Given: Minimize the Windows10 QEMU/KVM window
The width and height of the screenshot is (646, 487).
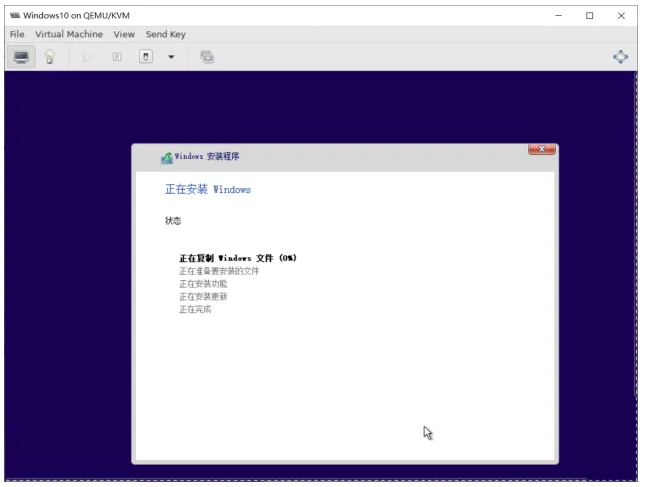Looking at the screenshot, I should [x=558, y=16].
